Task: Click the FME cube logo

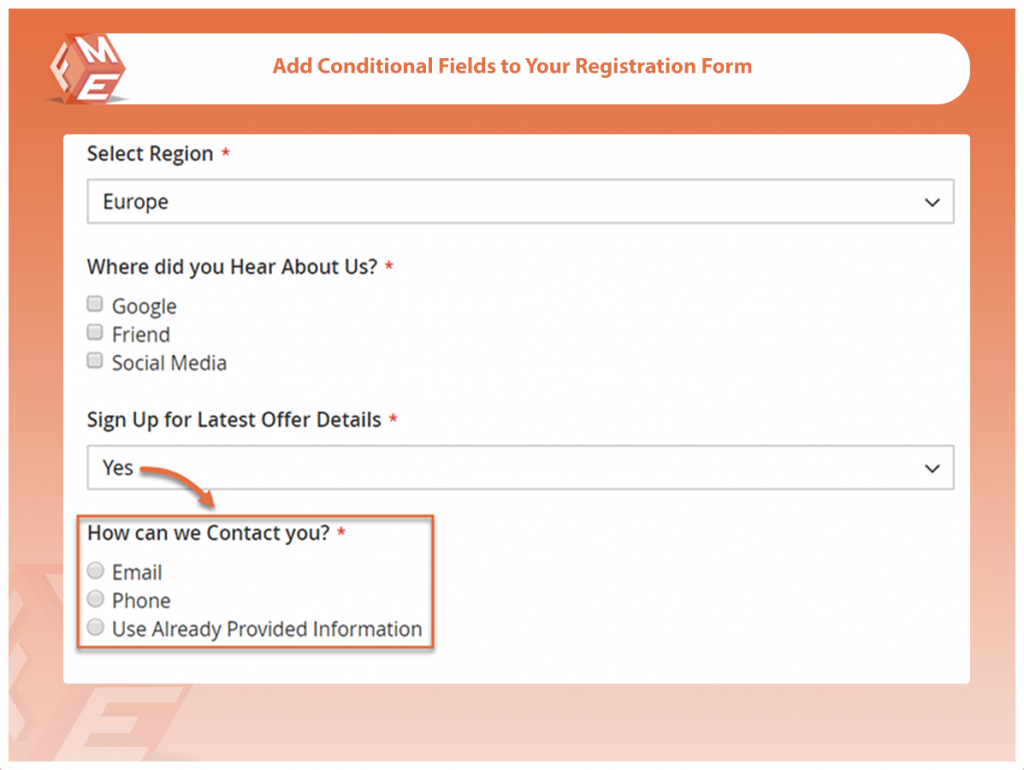Action: click(x=88, y=69)
